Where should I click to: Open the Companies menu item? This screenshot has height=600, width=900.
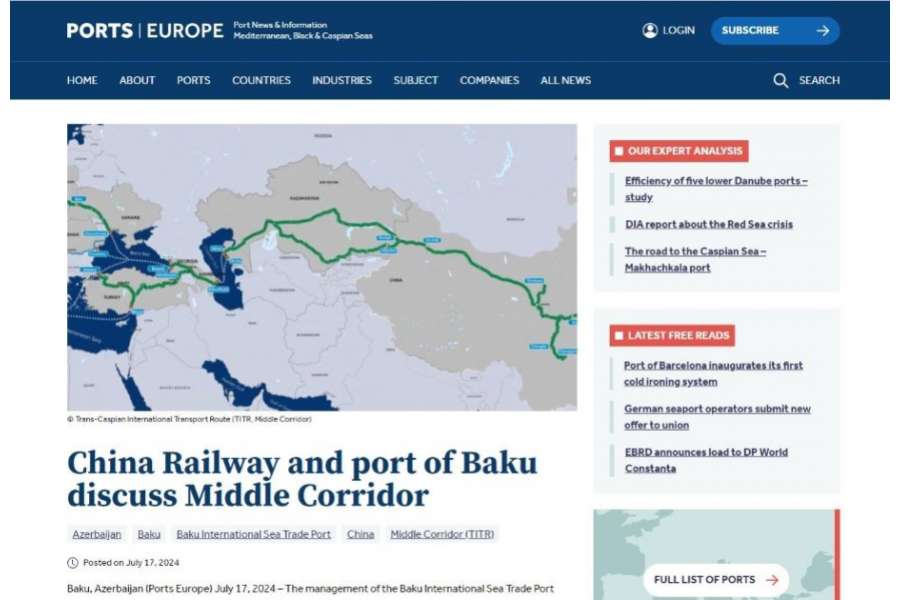[x=489, y=80]
